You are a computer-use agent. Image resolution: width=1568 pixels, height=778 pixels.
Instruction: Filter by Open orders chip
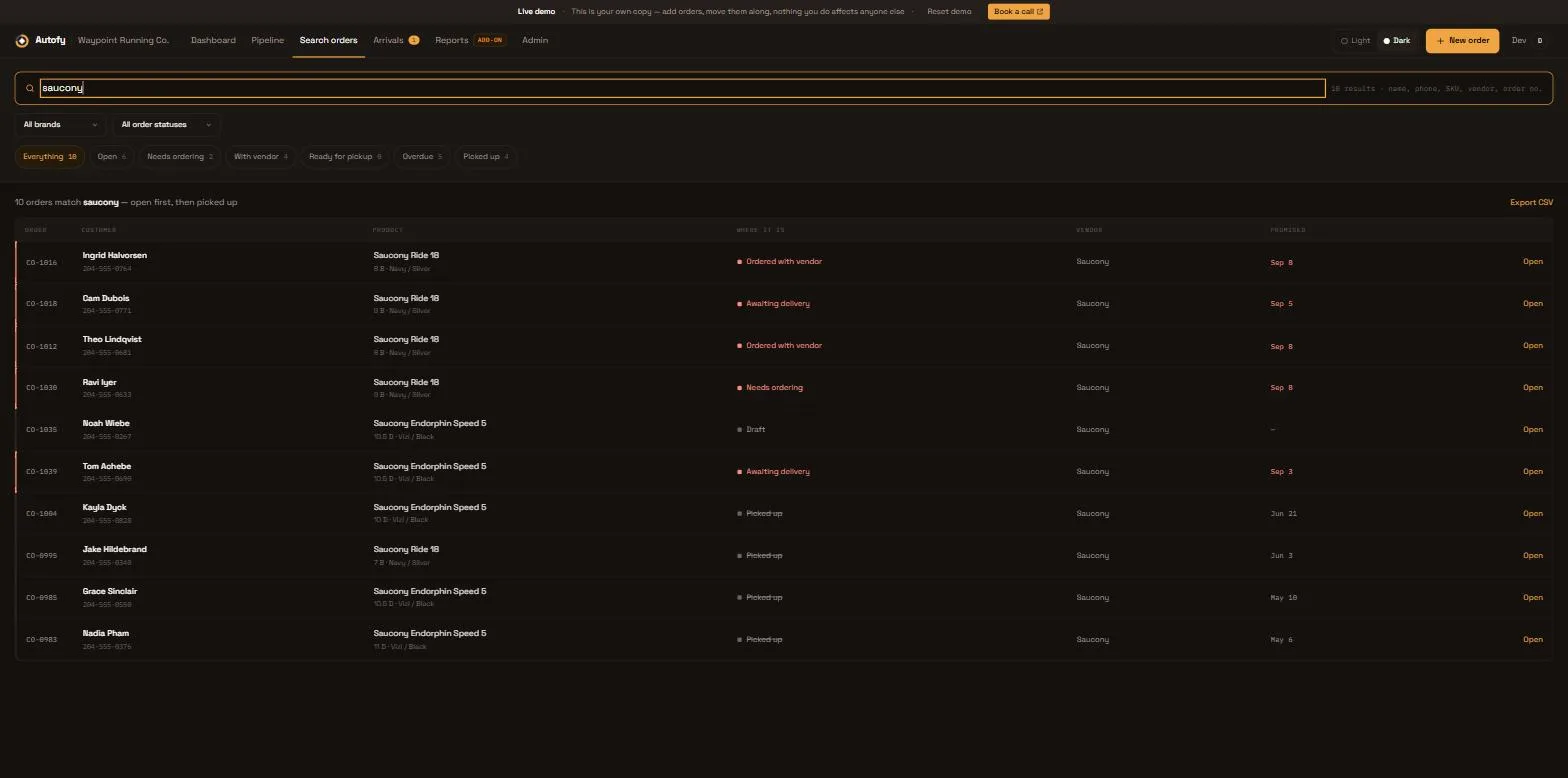coord(111,157)
